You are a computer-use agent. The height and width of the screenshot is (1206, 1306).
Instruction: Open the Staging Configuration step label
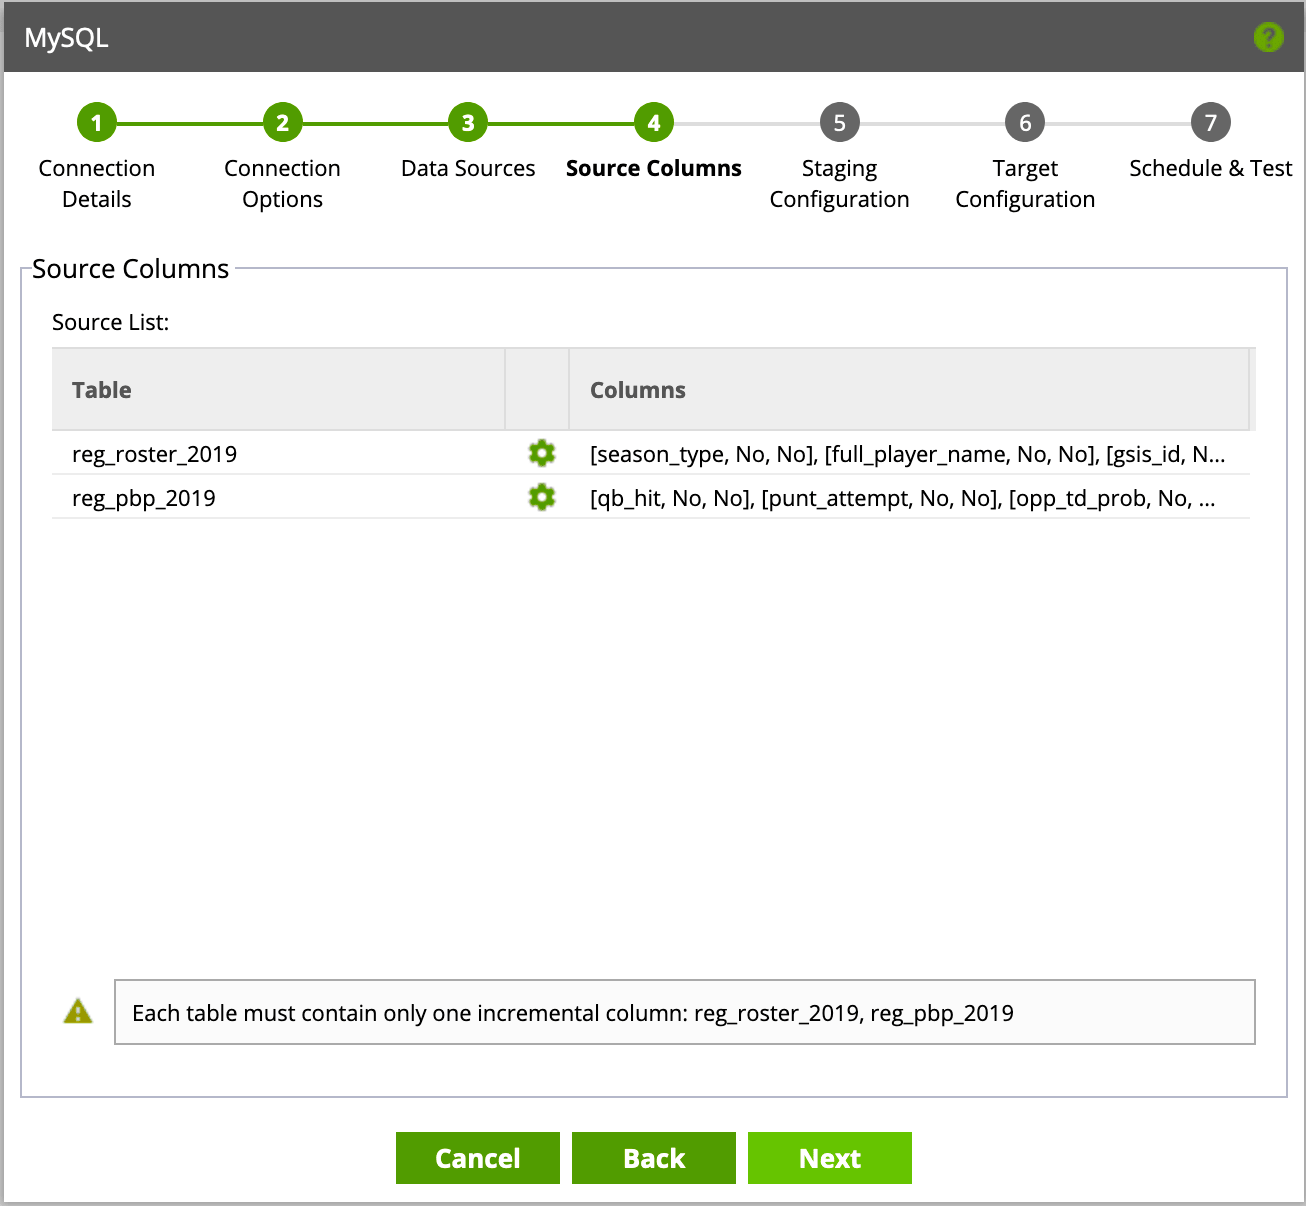point(840,184)
